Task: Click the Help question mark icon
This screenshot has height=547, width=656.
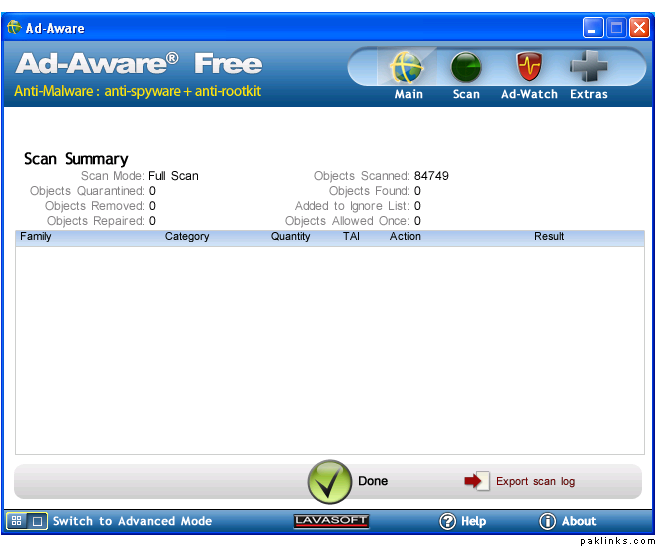Action: tap(448, 521)
